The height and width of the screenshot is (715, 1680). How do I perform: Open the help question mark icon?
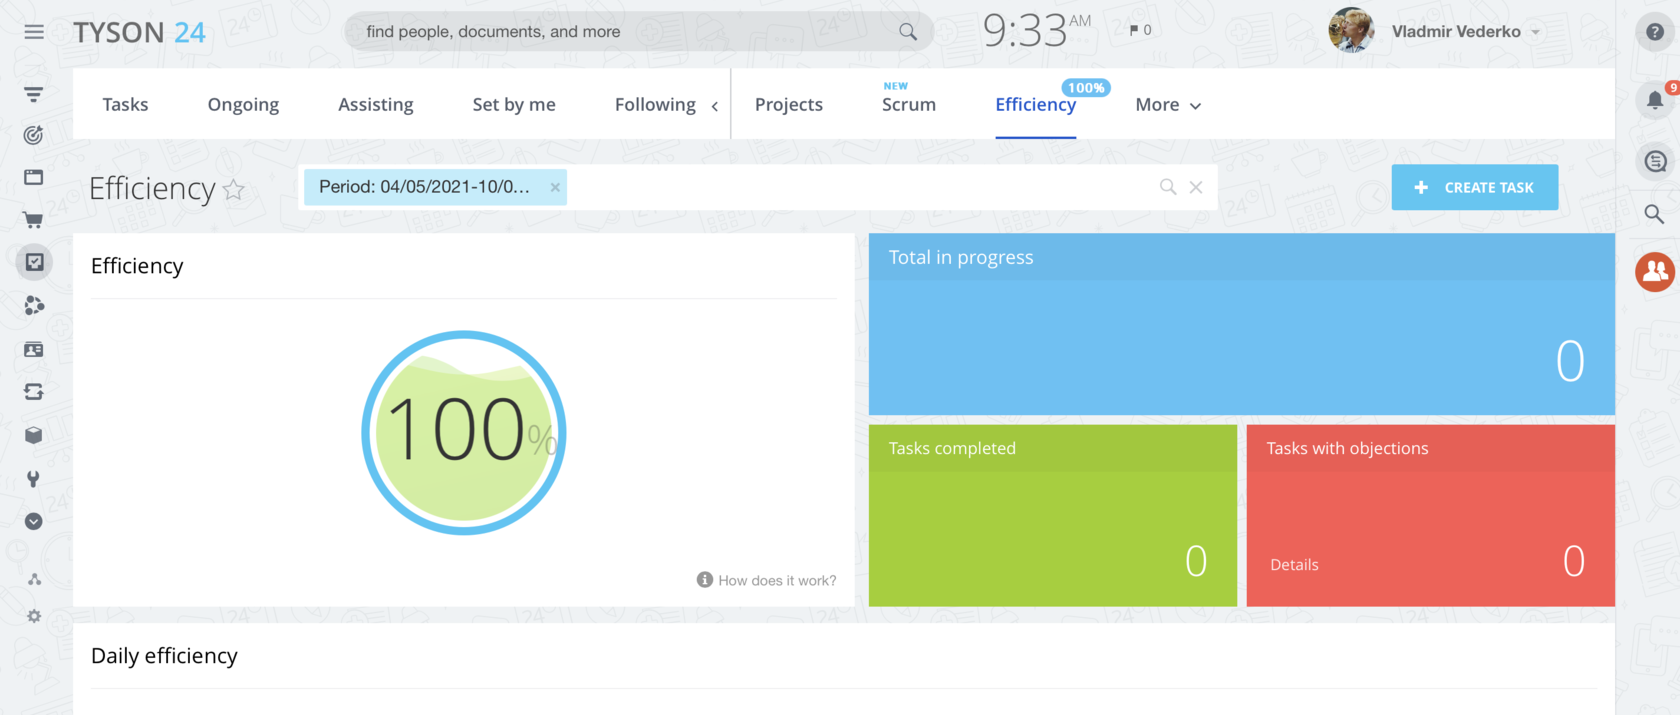tap(1655, 32)
